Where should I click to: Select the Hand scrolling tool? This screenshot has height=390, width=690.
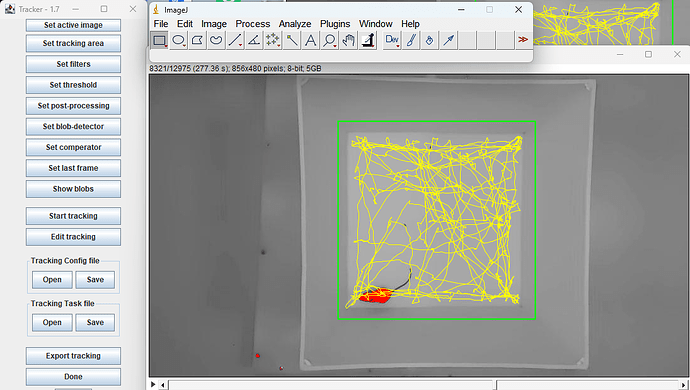[x=349, y=40]
